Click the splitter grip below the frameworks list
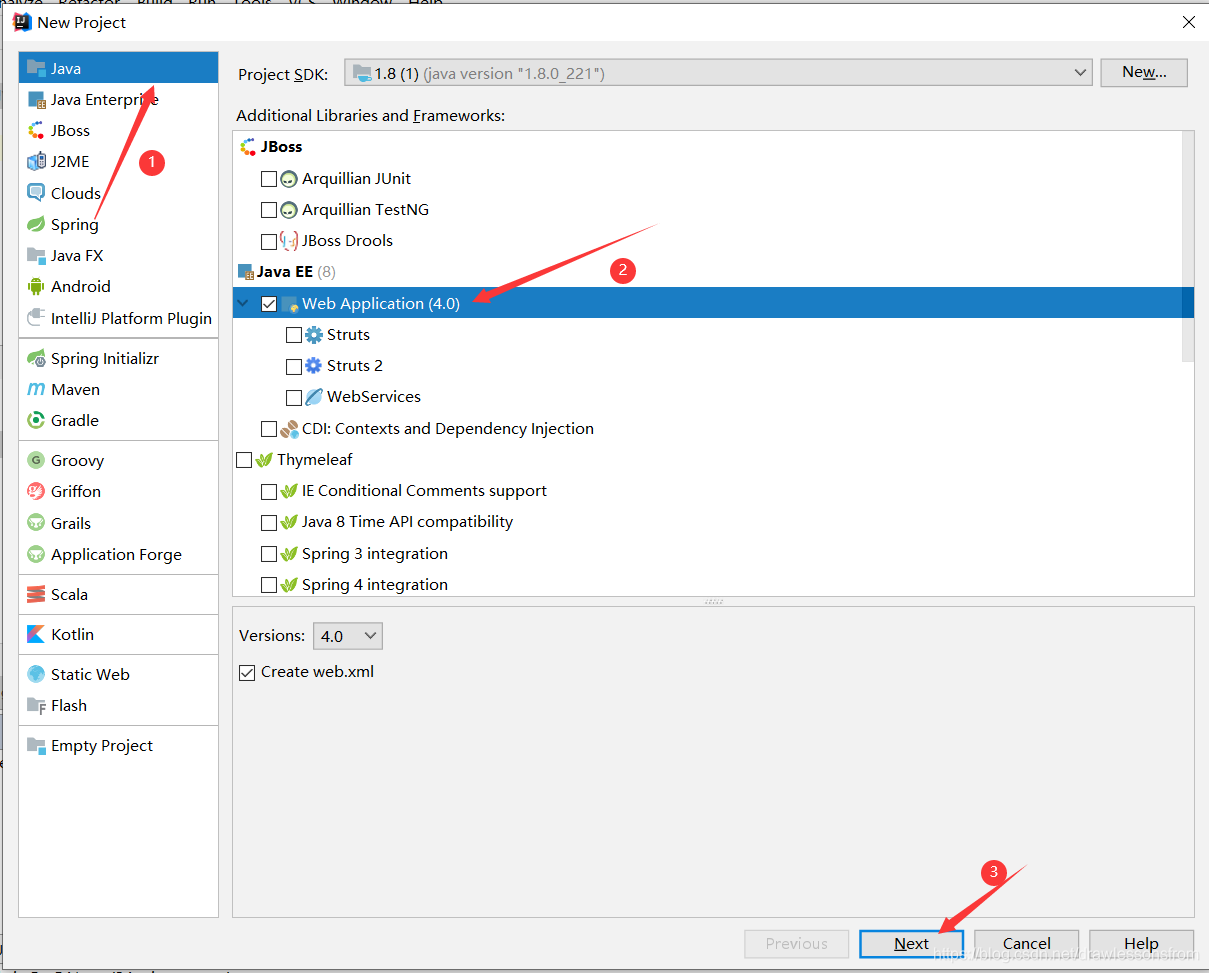Viewport: 1209px width, 973px height. click(x=714, y=602)
